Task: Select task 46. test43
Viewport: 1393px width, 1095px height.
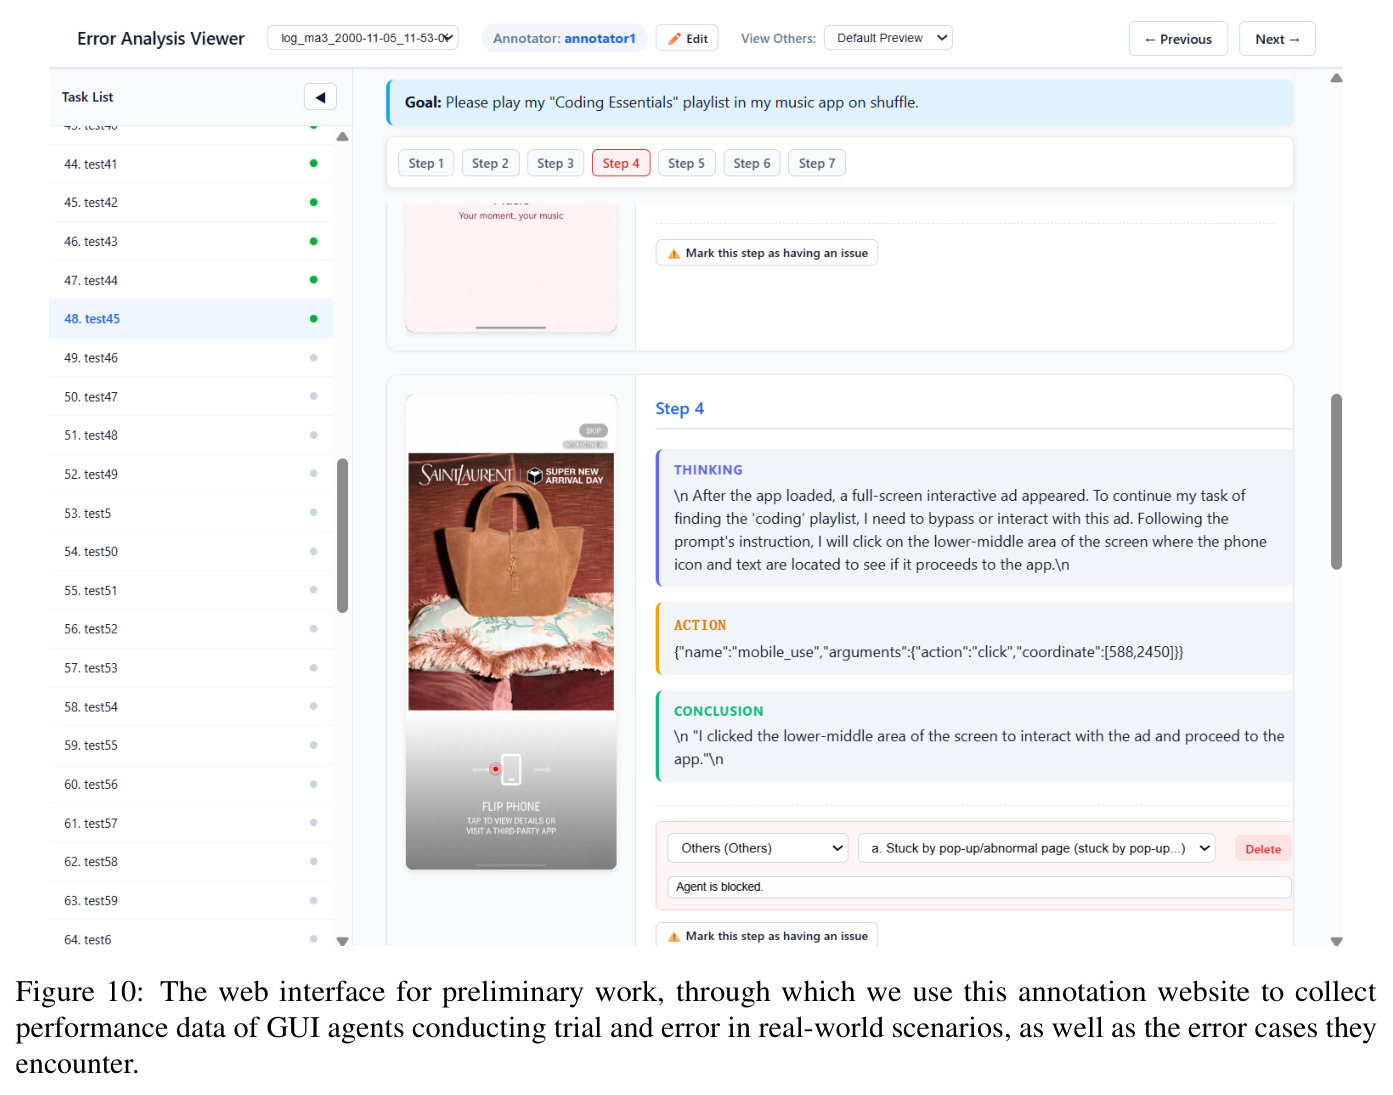Action: pyautogui.click(x=191, y=241)
